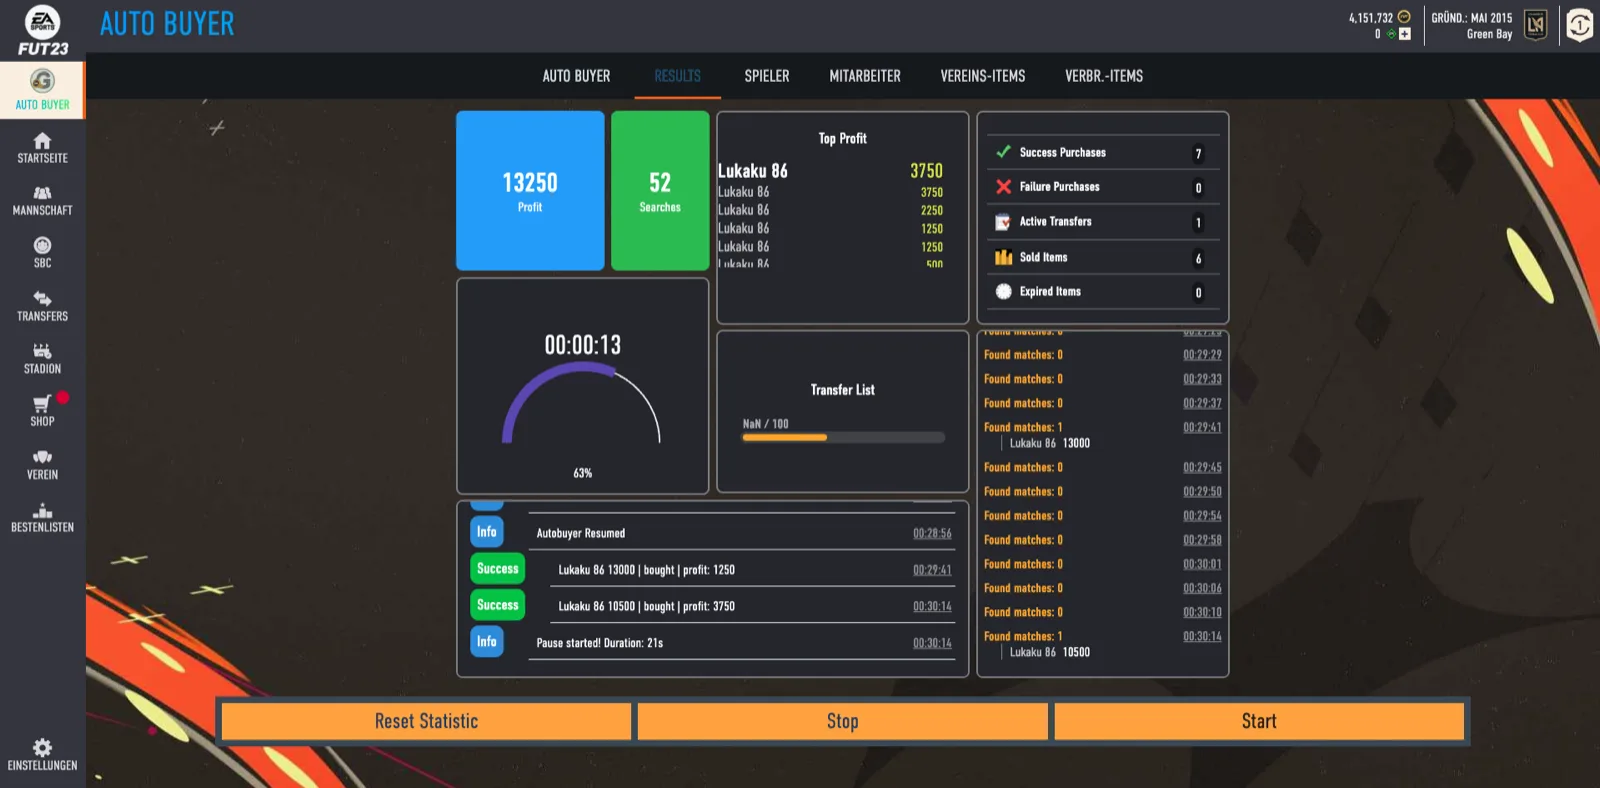Go to Startseite home icon
The image size is (1600, 788).
point(42,140)
